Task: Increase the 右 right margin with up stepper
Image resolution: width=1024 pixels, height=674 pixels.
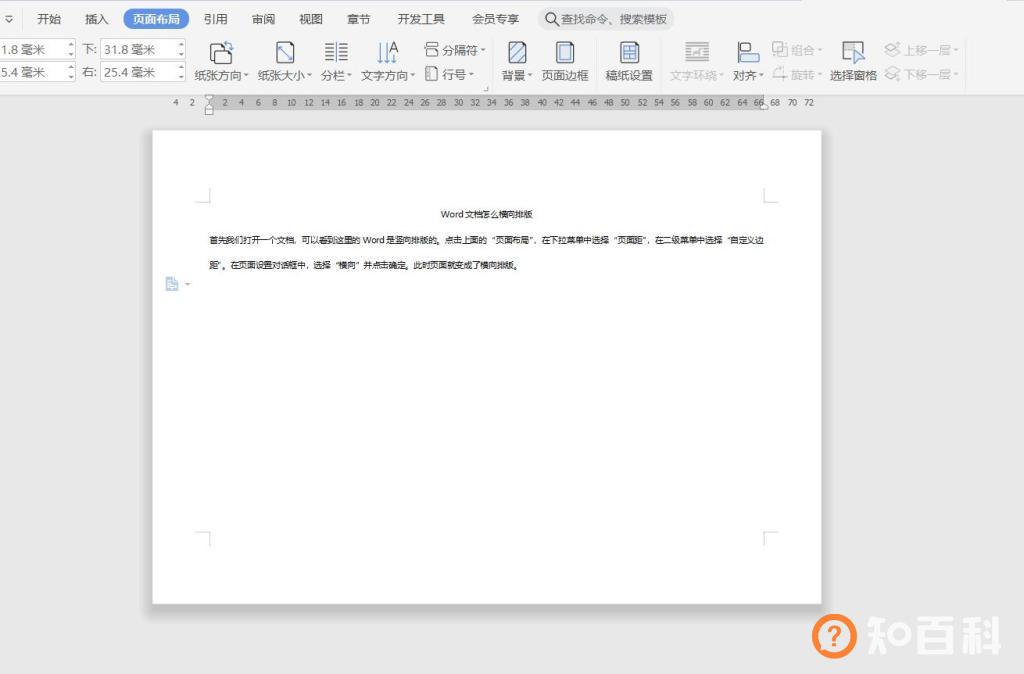Action: (182, 67)
